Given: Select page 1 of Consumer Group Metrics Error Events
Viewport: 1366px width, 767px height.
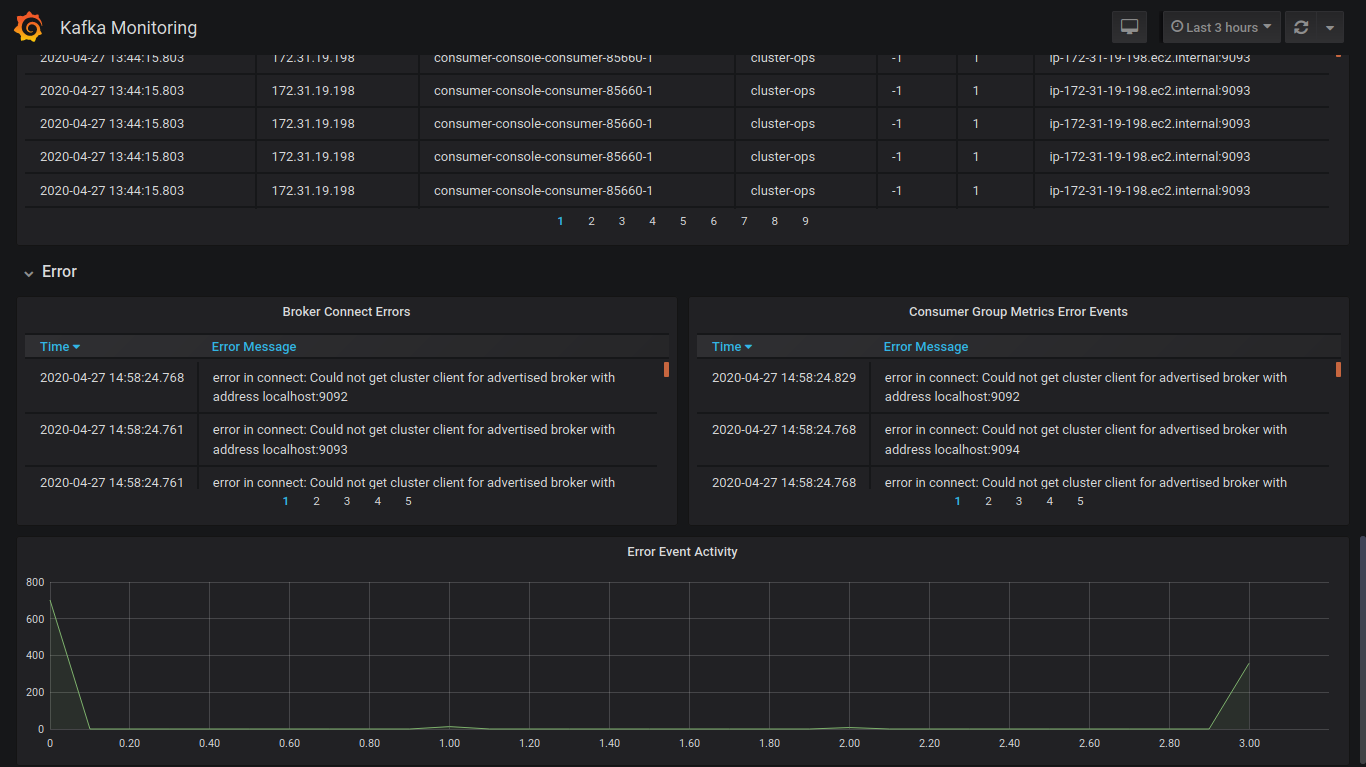Looking at the screenshot, I should click(x=958, y=501).
